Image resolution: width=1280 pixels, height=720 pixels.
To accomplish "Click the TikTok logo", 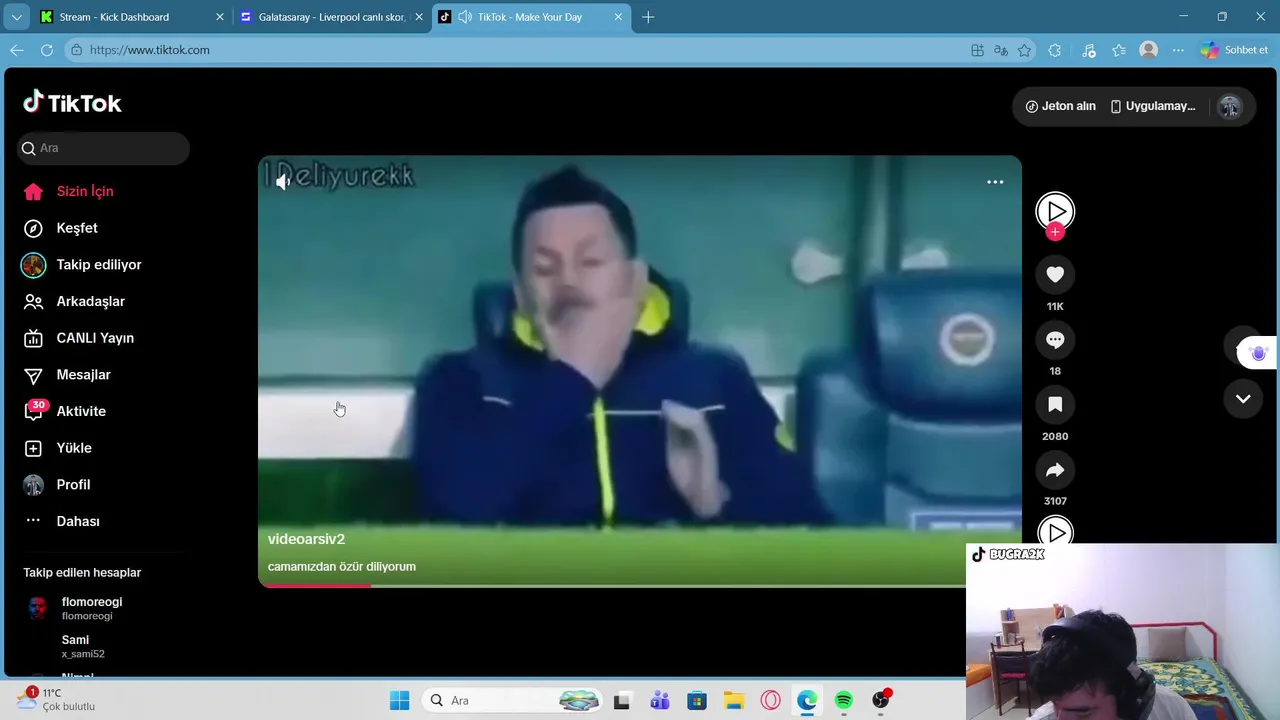I will tap(72, 102).
